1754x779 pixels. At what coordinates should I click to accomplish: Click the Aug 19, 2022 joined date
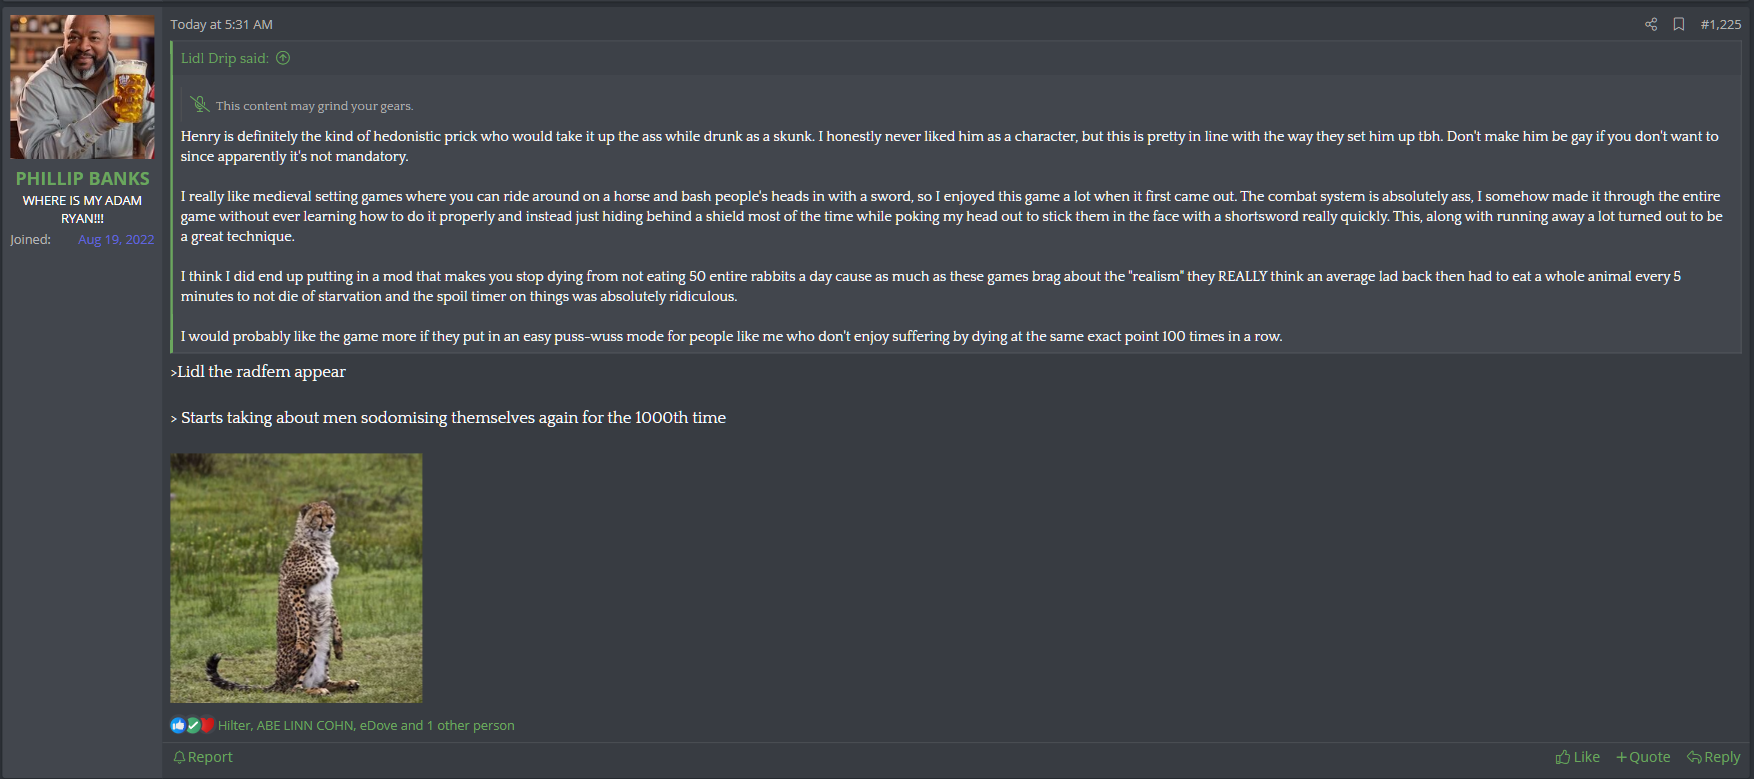(116, 239)
